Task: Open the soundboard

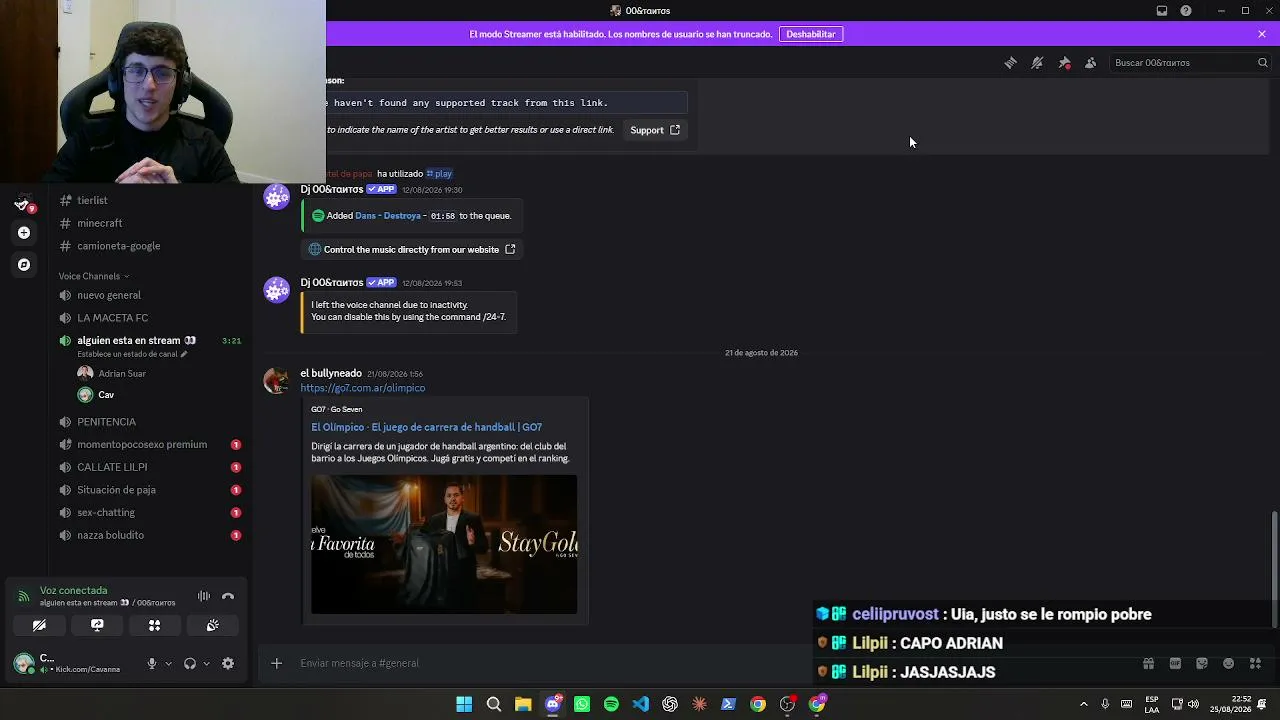Action: coord(213,626)
